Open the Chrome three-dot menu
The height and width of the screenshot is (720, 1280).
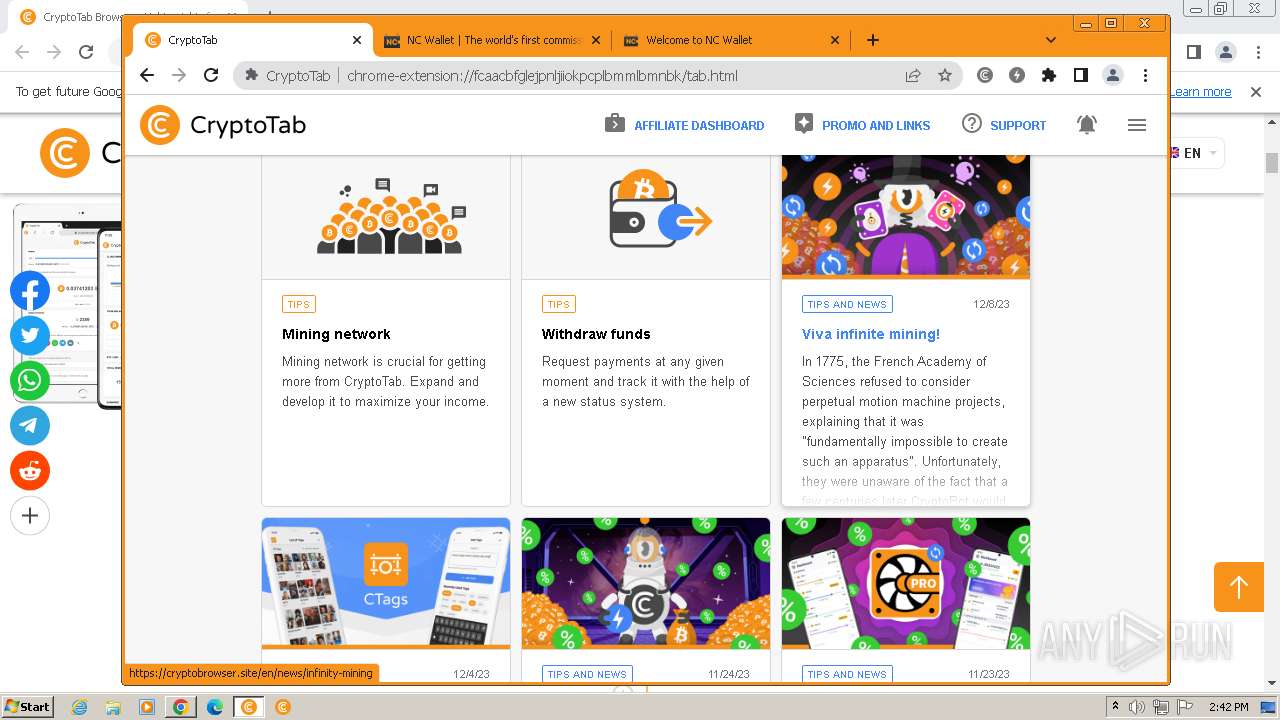[x=1145, y=75]
